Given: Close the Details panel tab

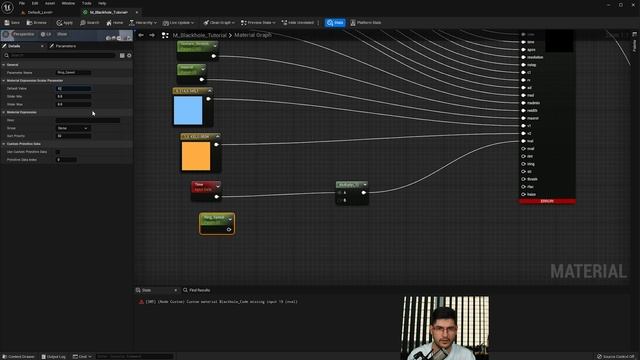Looking at the screenshot, I should (x=42, y=46).
